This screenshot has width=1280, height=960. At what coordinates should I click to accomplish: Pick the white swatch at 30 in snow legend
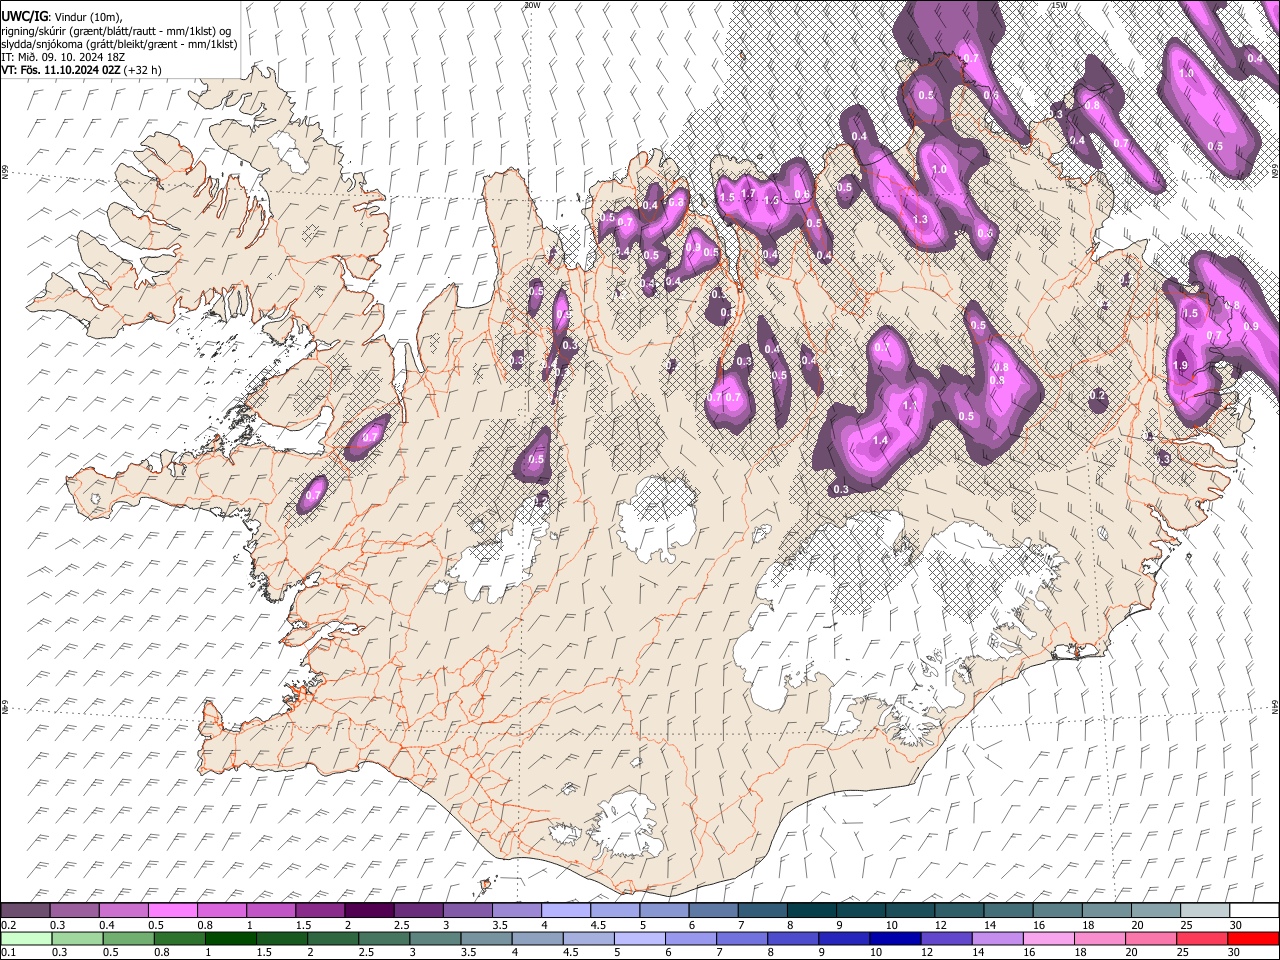coord(1254,911)
